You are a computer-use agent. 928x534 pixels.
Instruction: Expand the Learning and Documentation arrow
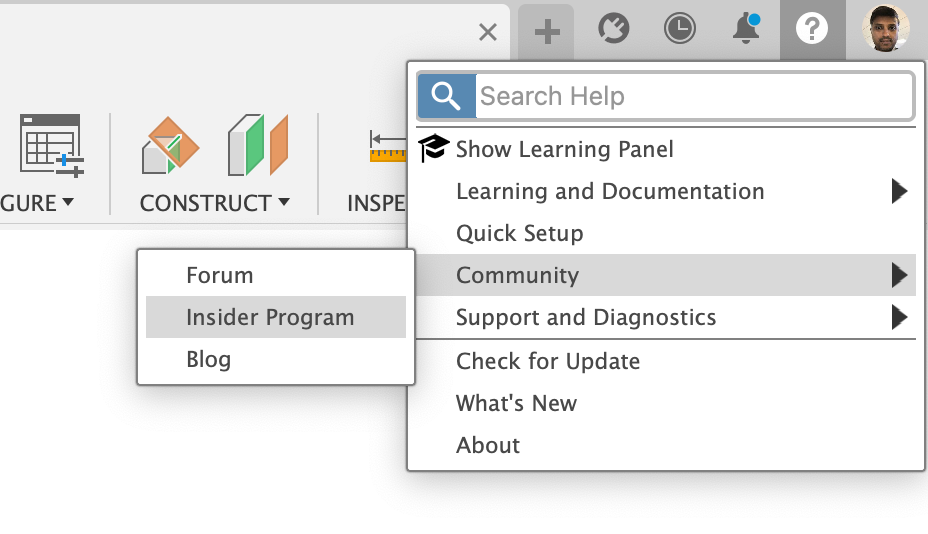coord(900,191)
